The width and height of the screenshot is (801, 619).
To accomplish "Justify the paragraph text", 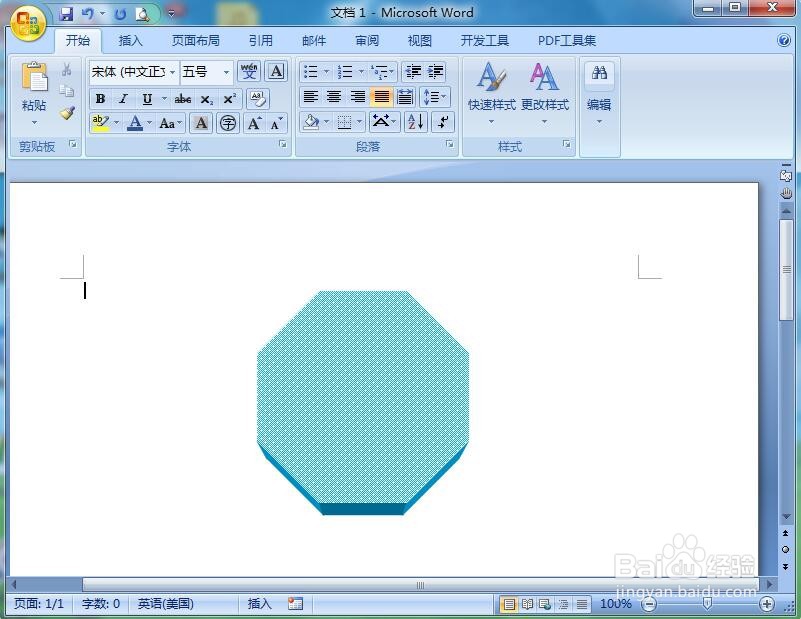I will coord(382,97).
